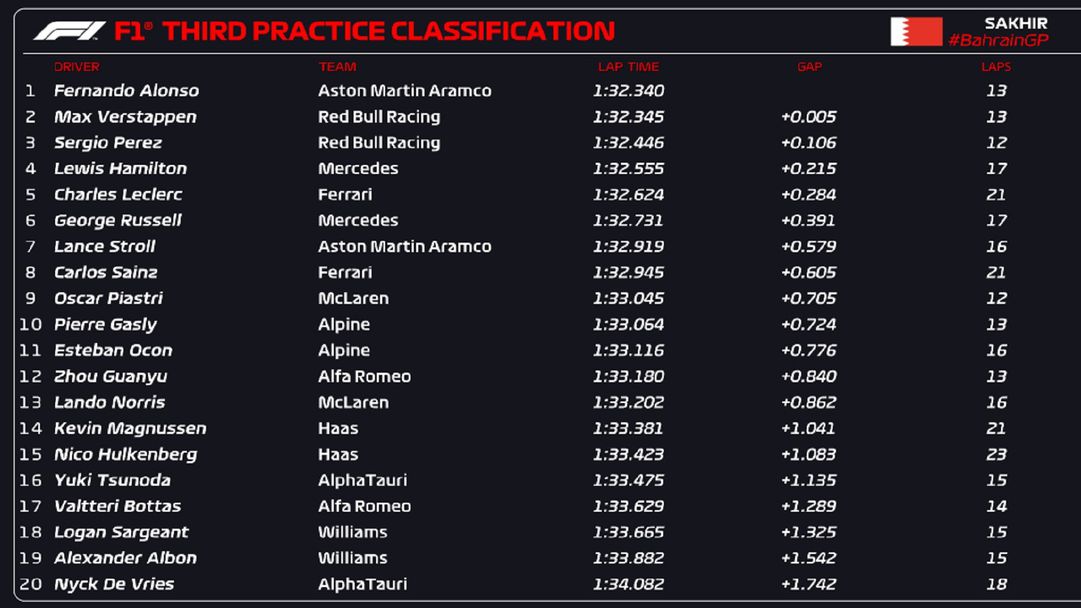Click Oscar Piastri's McLaren team name
Viewport: 1081px width, 608px height.
coord(353,299)
